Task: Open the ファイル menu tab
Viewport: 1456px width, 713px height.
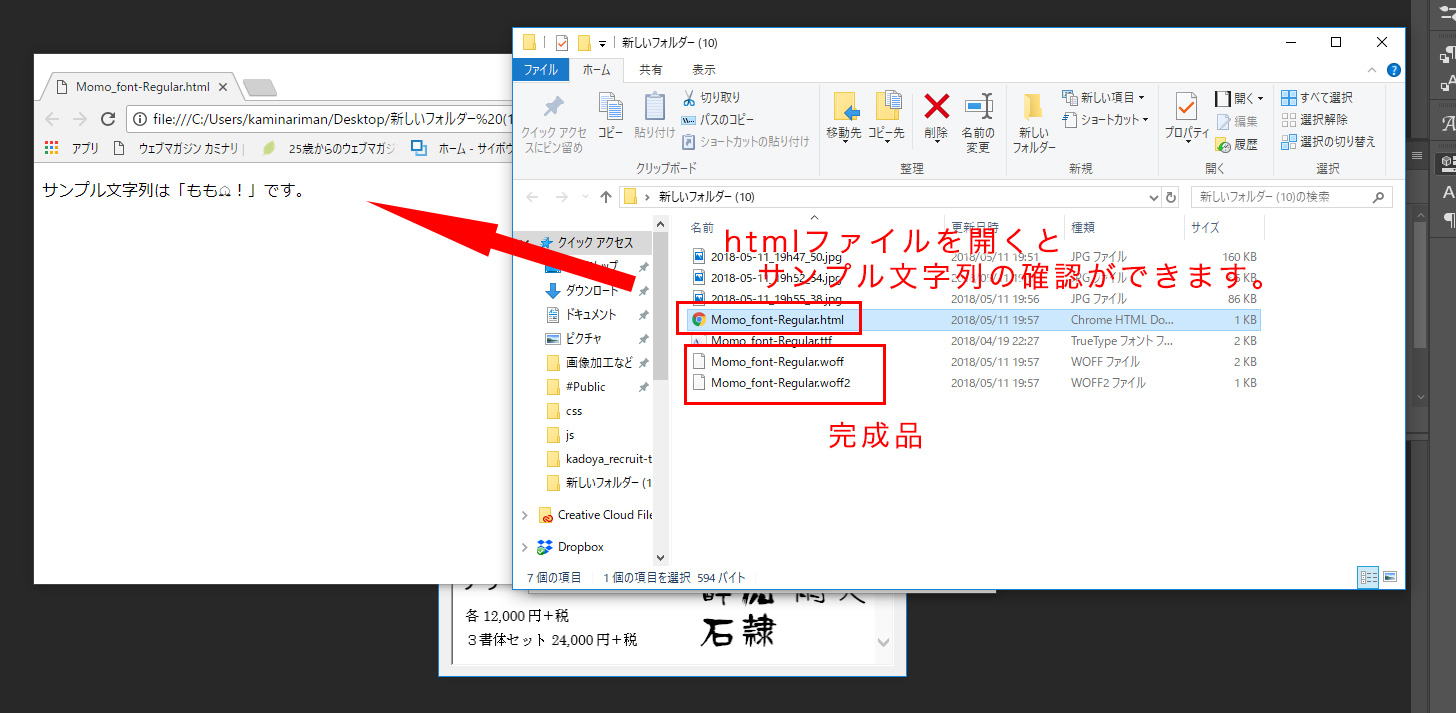Action: pos(541,70)
